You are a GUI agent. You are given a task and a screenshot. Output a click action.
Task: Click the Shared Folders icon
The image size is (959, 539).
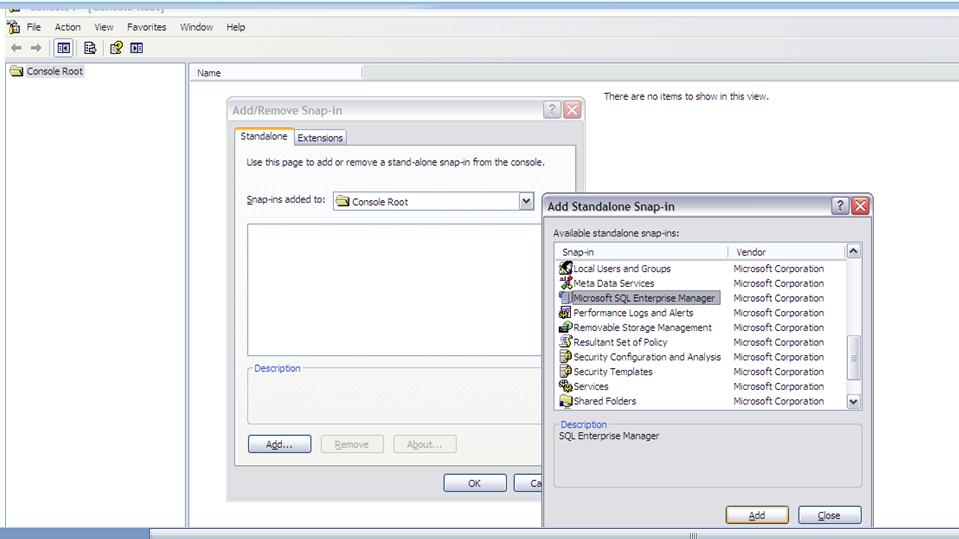coord(566,401)
